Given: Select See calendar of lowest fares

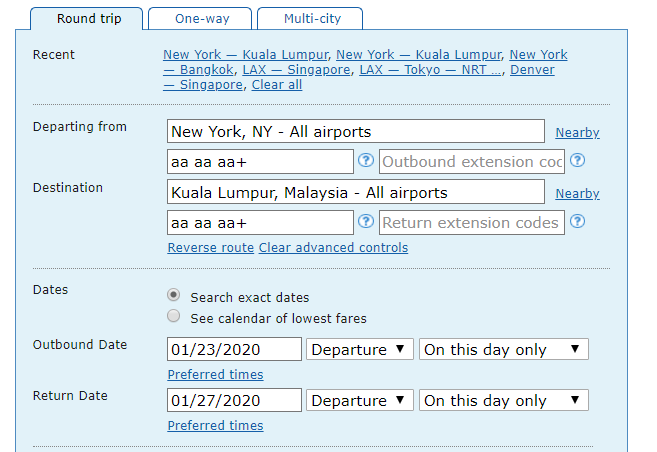Looking at the screenshot, I should 173,316.
